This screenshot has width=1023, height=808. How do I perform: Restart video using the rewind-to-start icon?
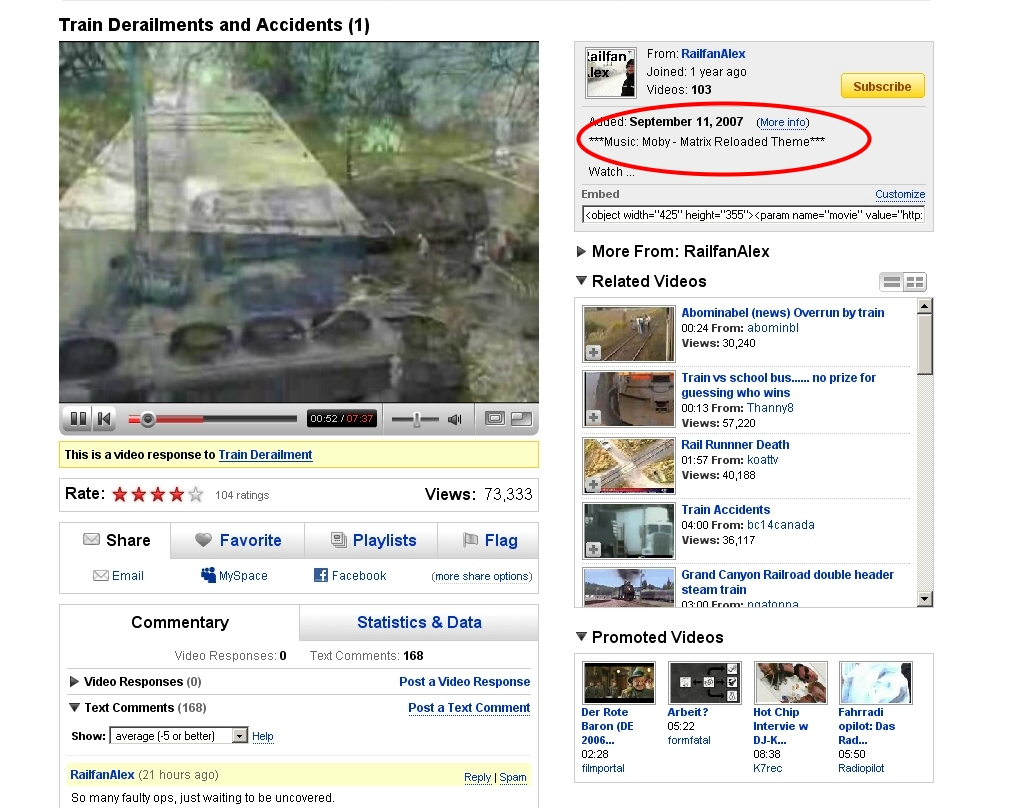point(104,419)
